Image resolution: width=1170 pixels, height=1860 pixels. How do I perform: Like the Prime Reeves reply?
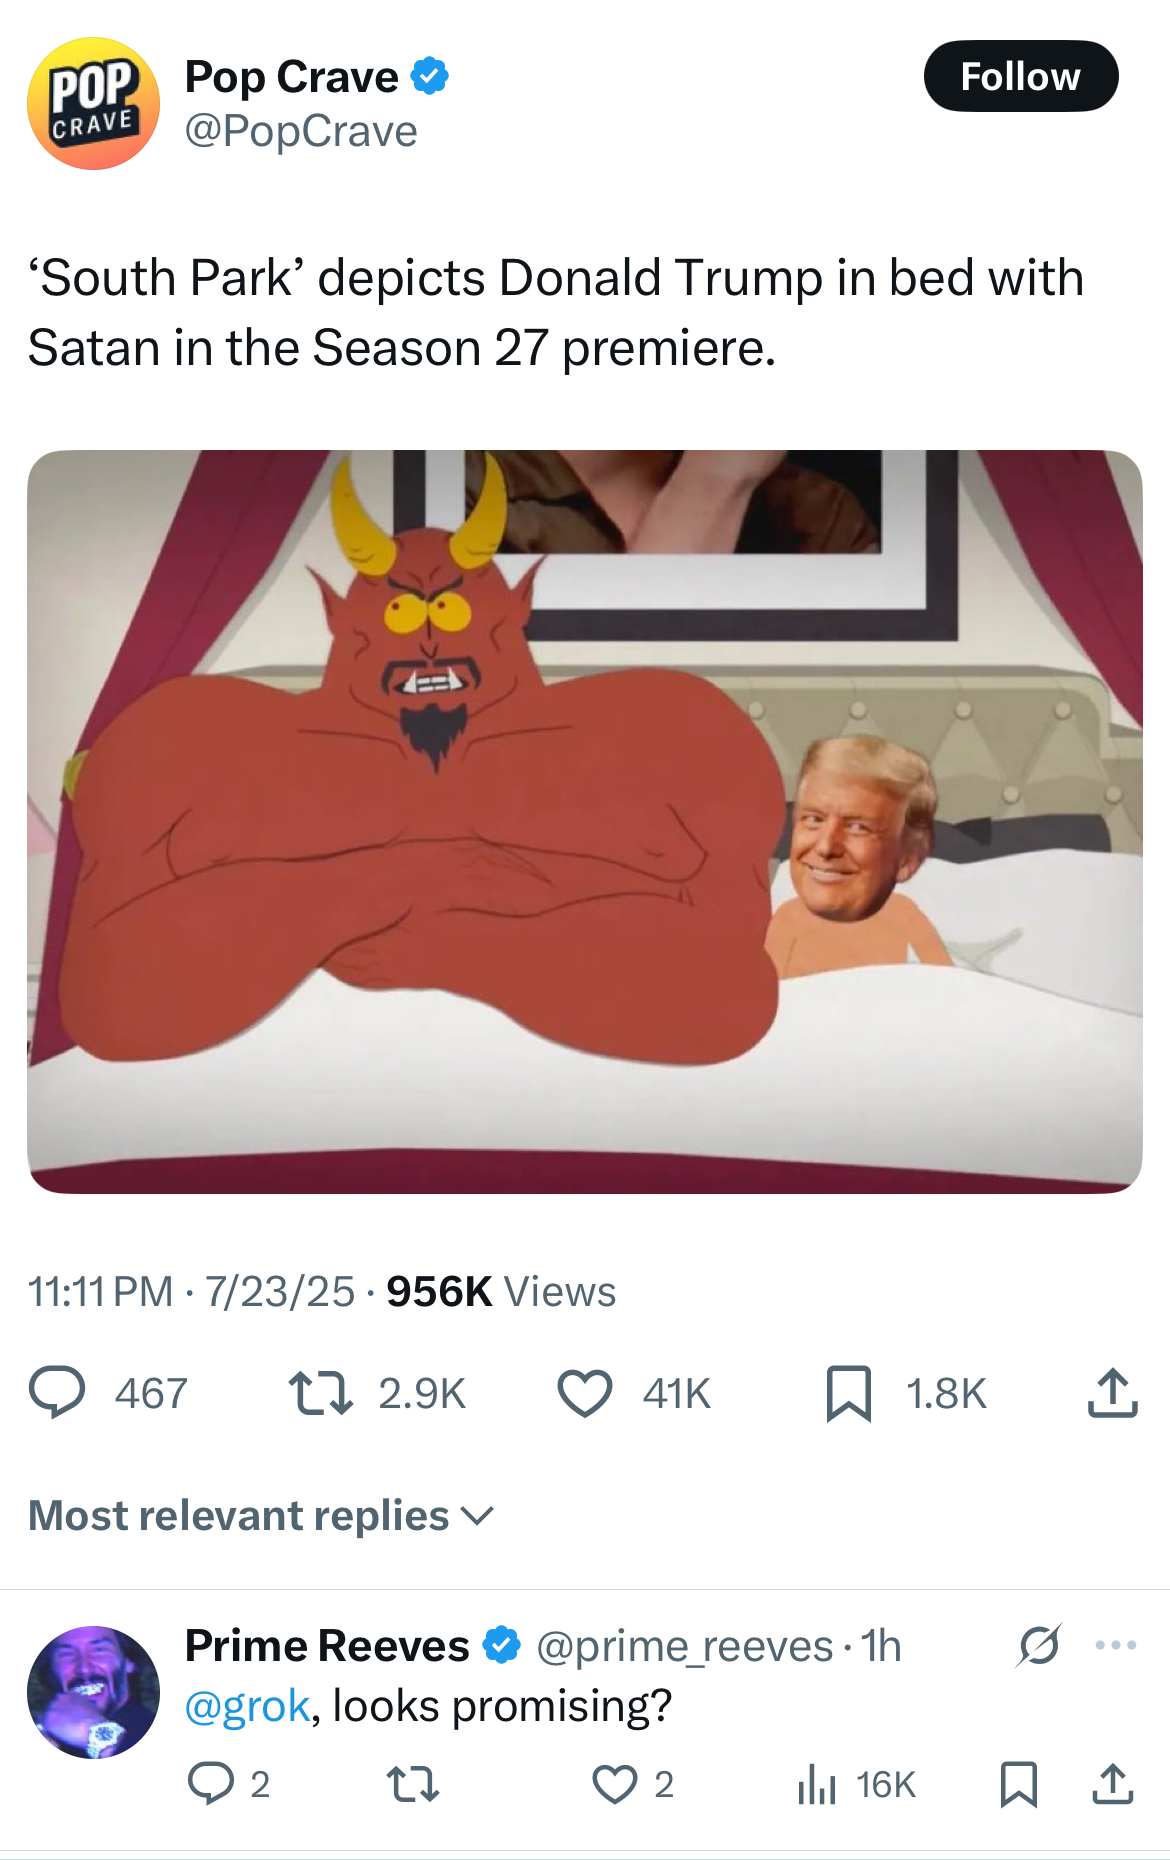(x=614, y=1784)
